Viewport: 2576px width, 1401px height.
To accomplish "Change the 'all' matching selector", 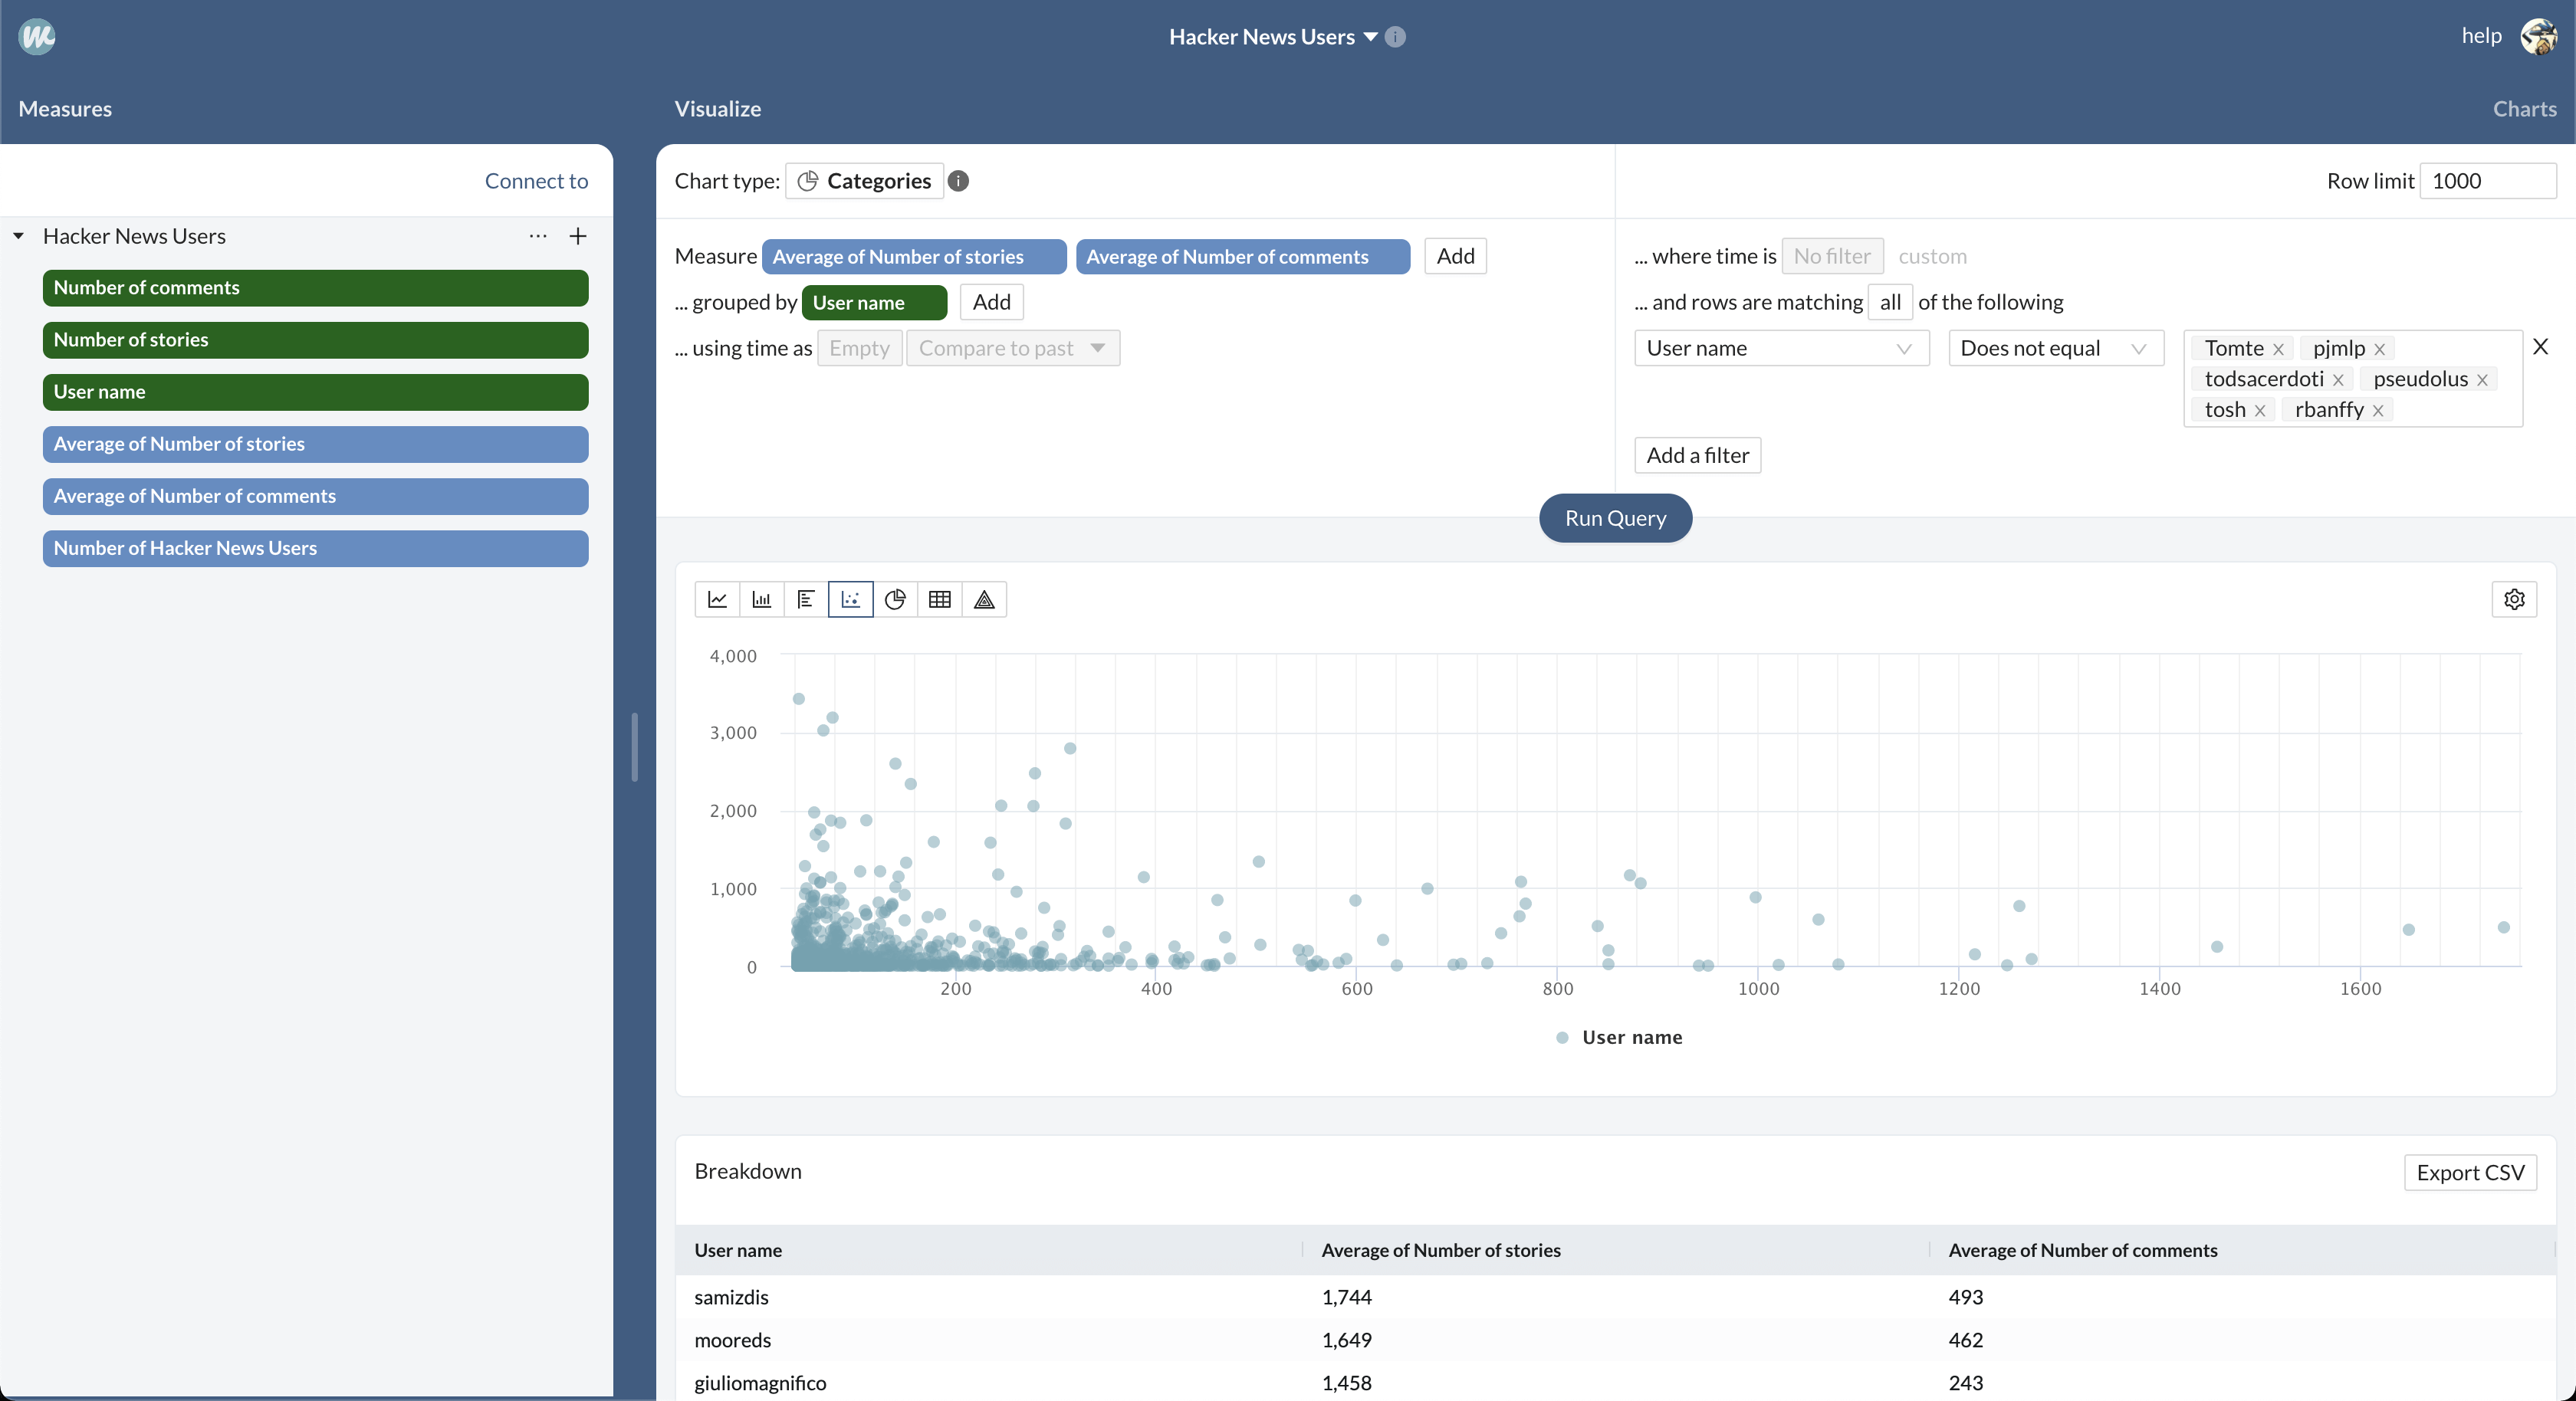I will 1890,302.
